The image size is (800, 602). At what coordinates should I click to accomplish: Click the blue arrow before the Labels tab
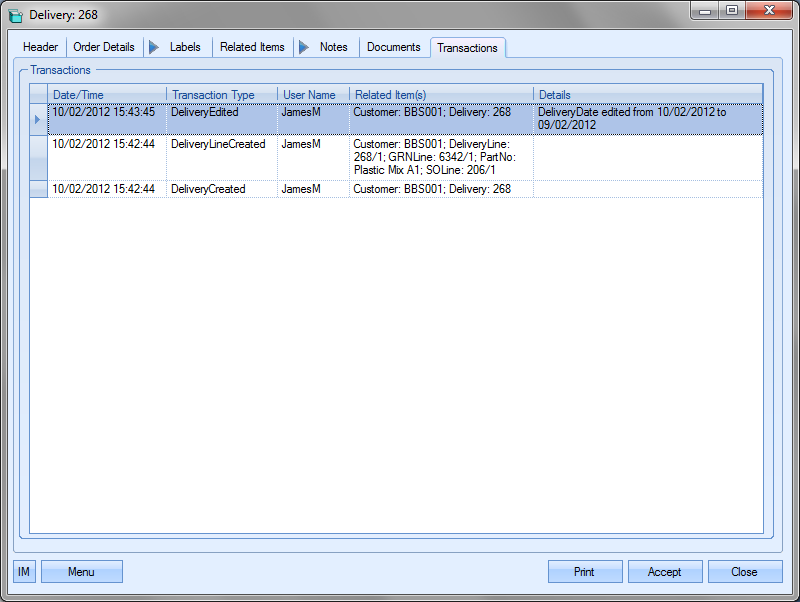pos(153,47)
